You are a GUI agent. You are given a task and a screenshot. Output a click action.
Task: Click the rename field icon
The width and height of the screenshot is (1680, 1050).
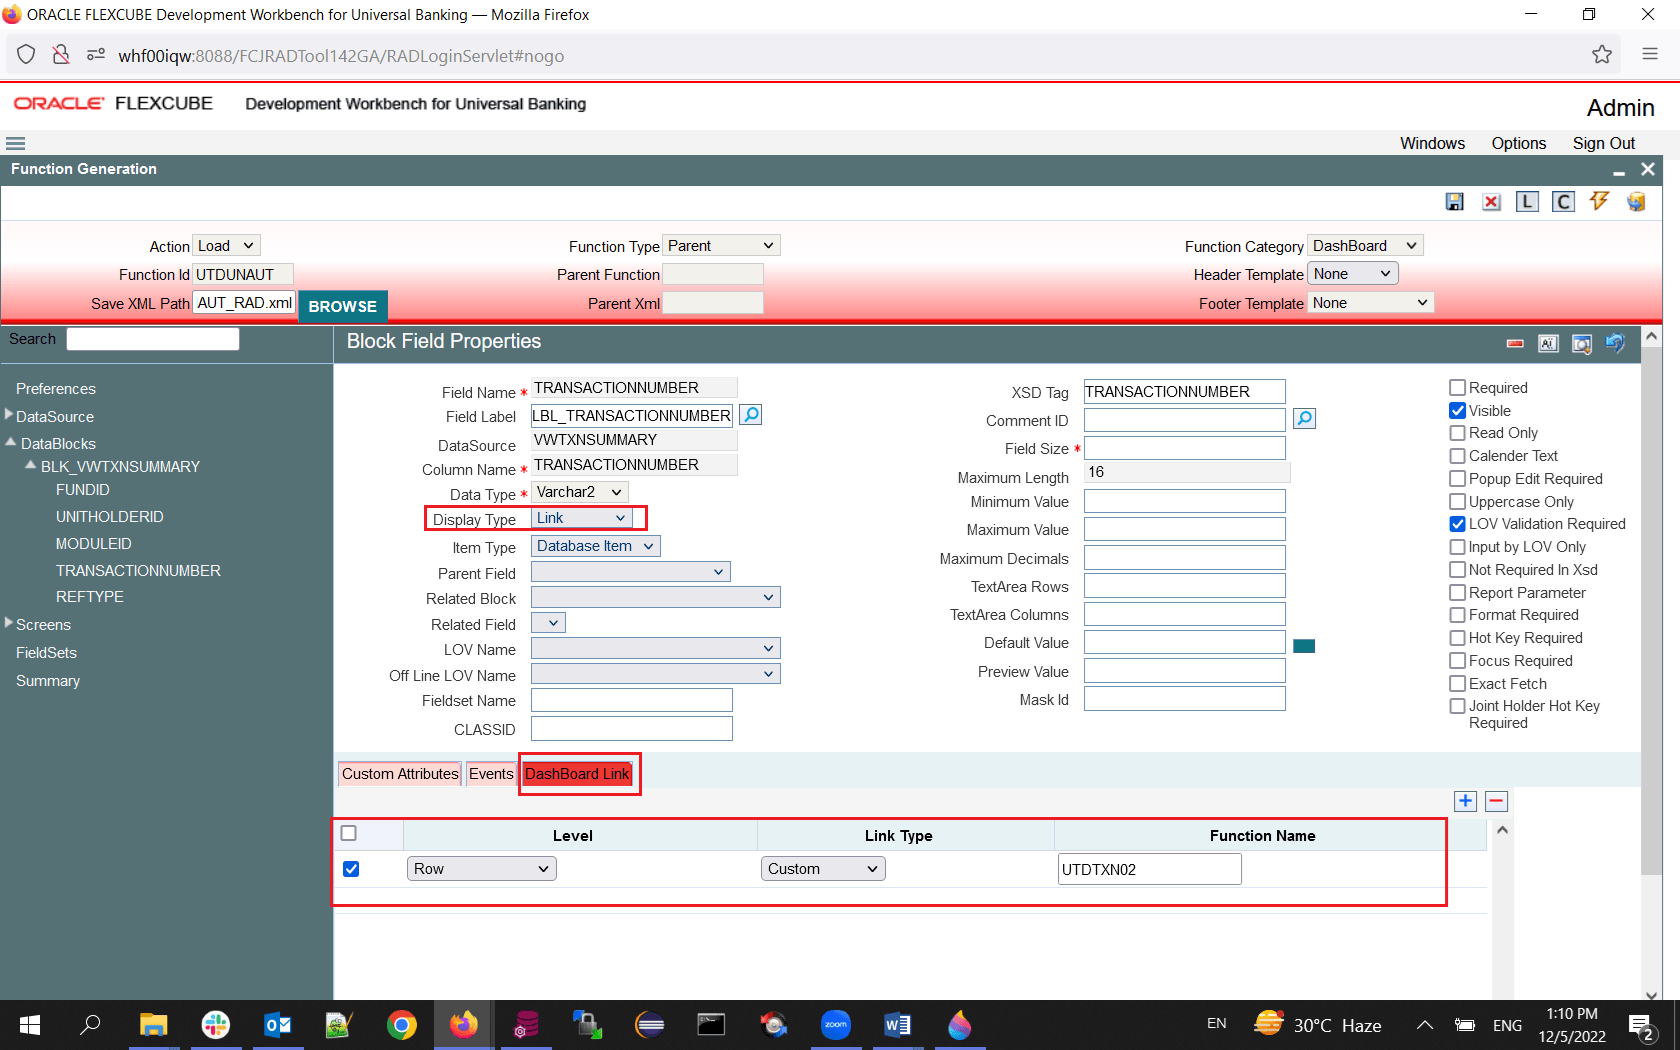pos(1548,344)
